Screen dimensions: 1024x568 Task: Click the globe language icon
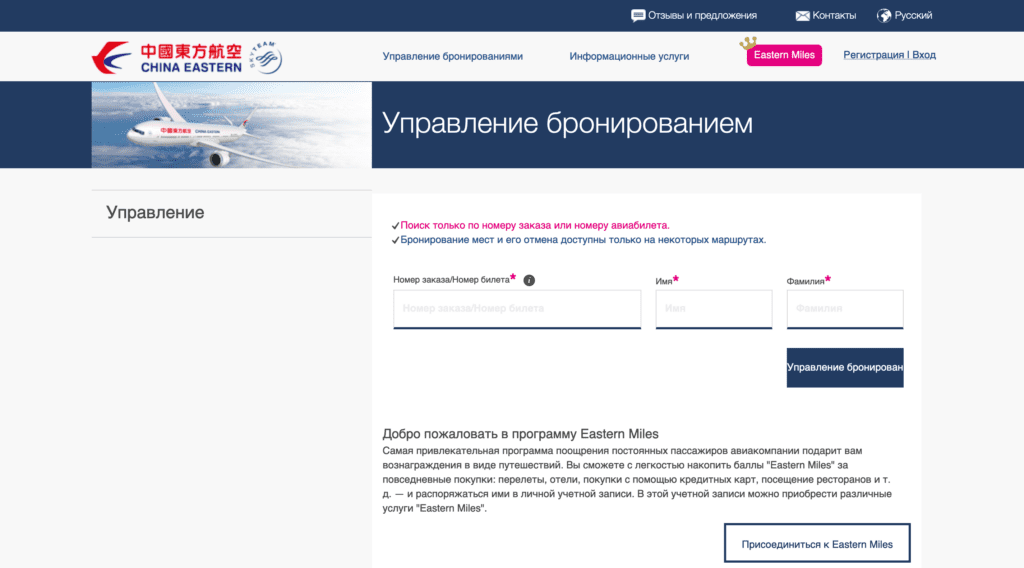(884, 16)
